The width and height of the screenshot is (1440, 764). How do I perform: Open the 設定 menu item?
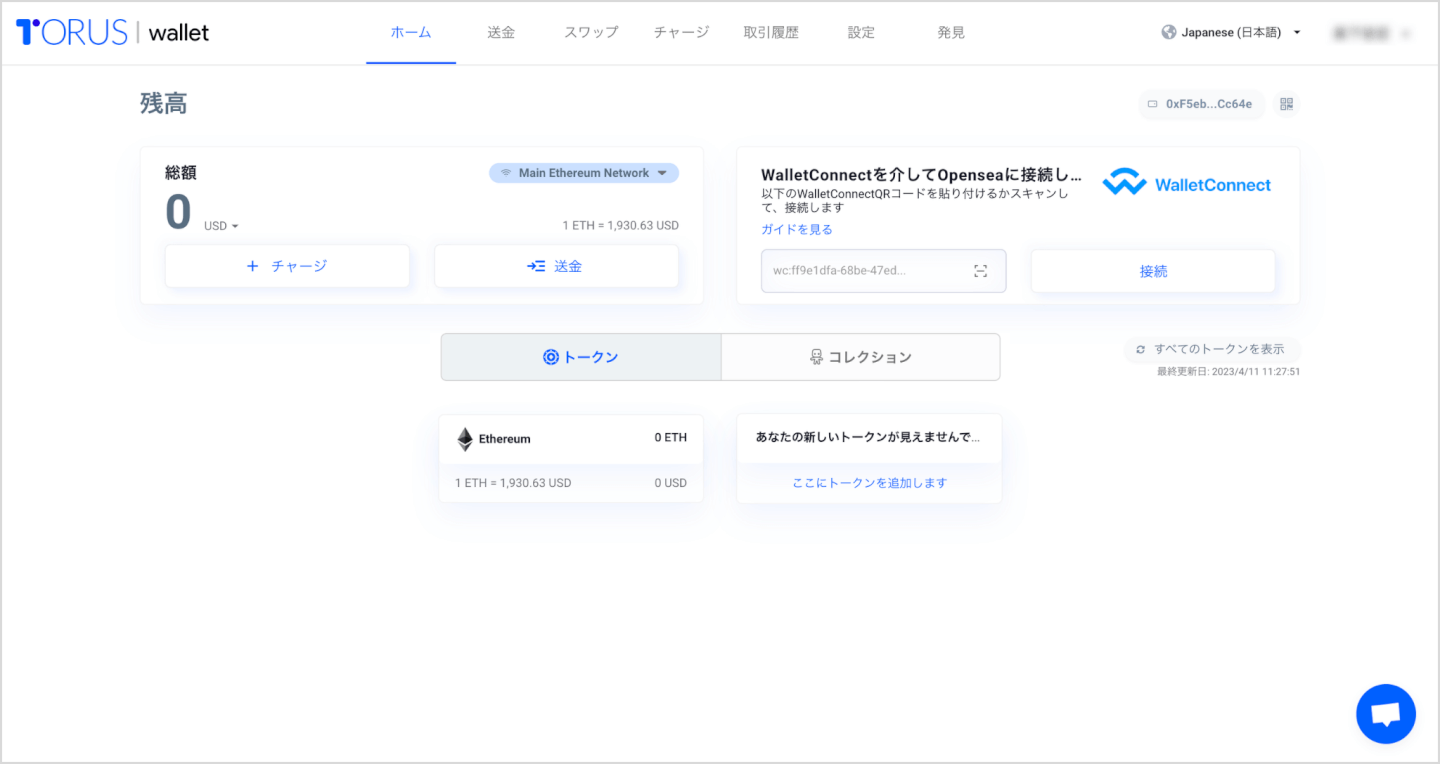[x=860, y=31]
